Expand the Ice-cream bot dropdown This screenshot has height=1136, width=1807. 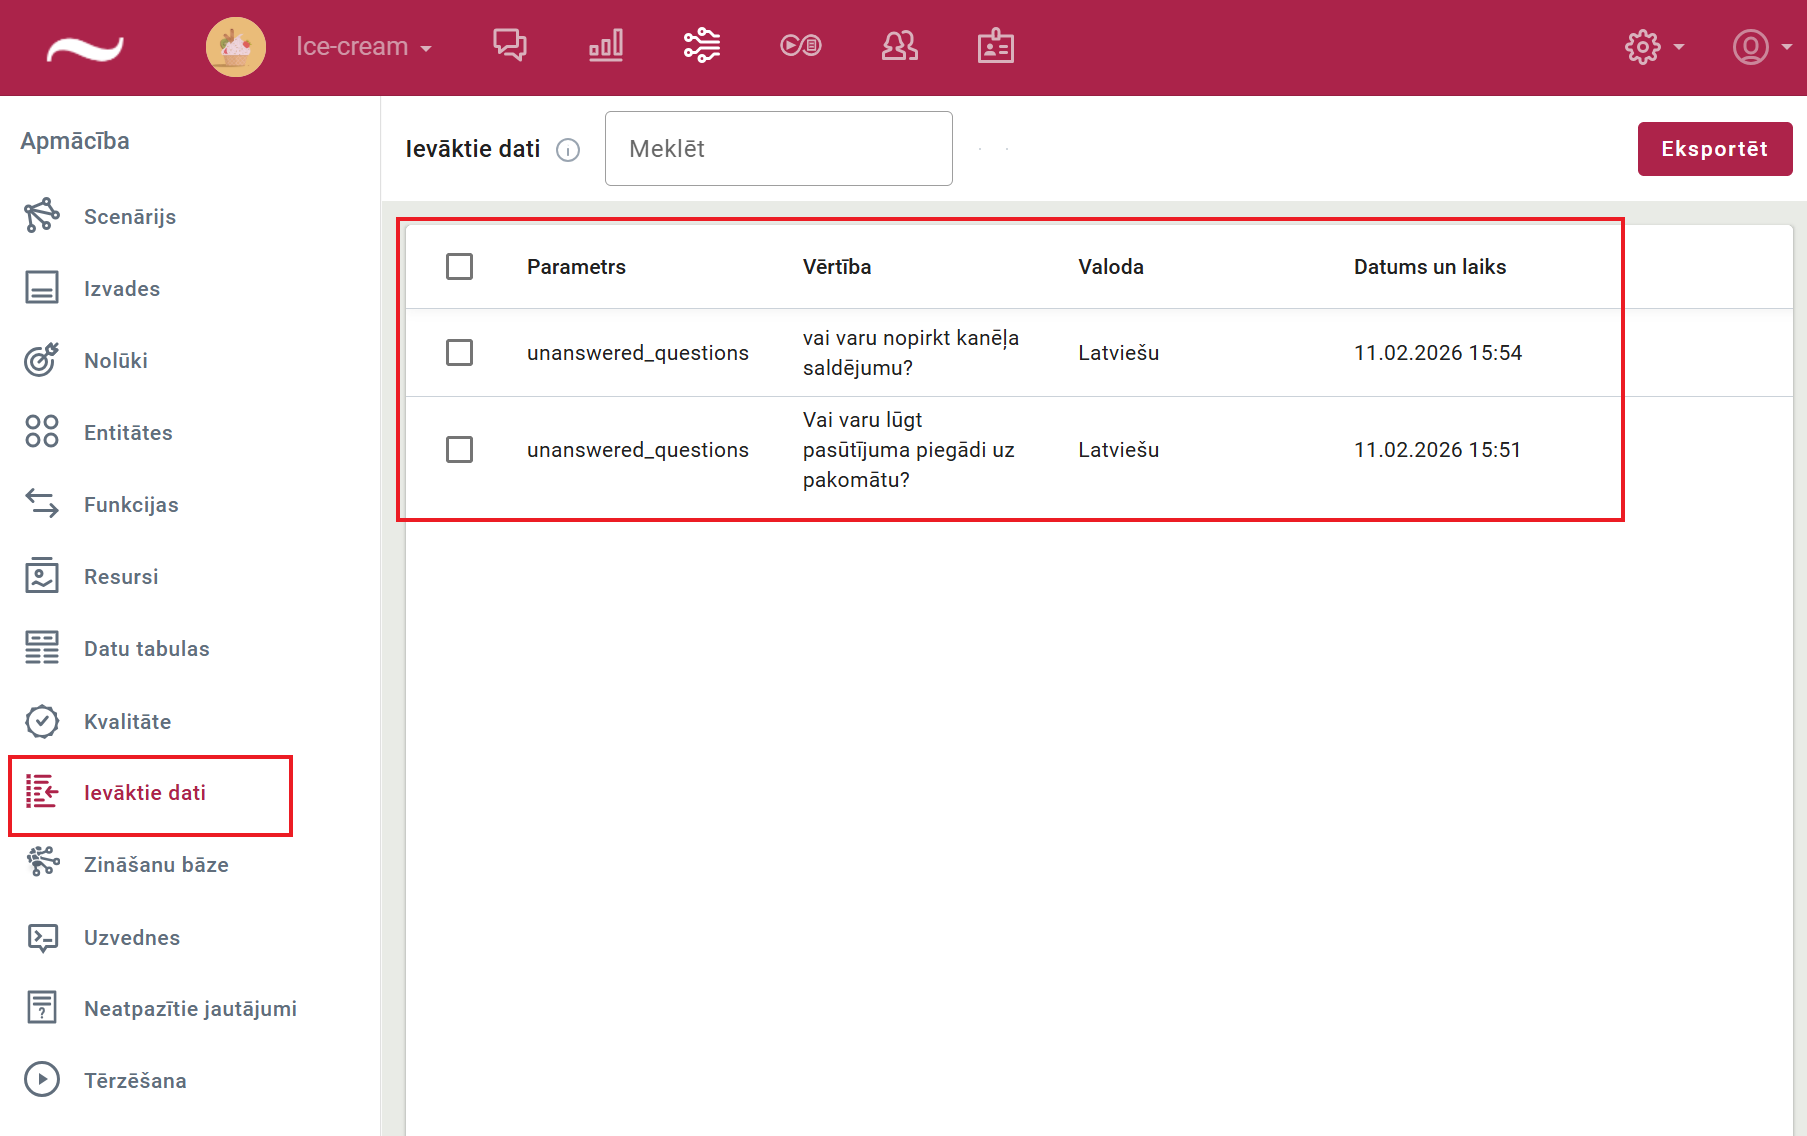(364, 47)
